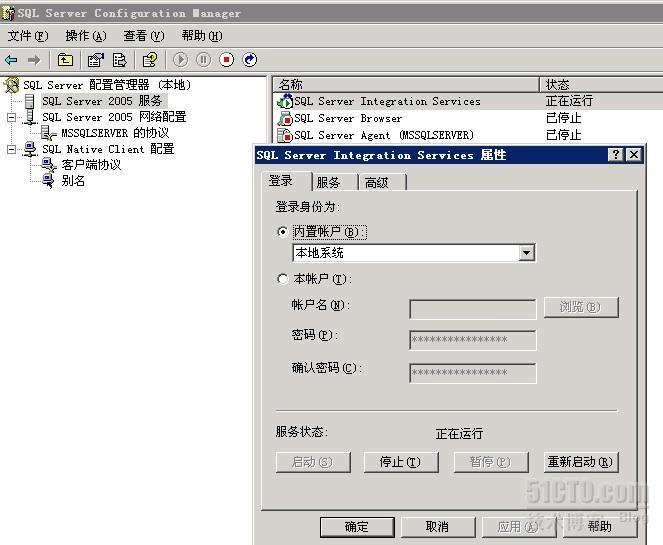Open the 本地系统 account dropdown
Viewport: 663px width, 545px height.
(x=526, y=253)
